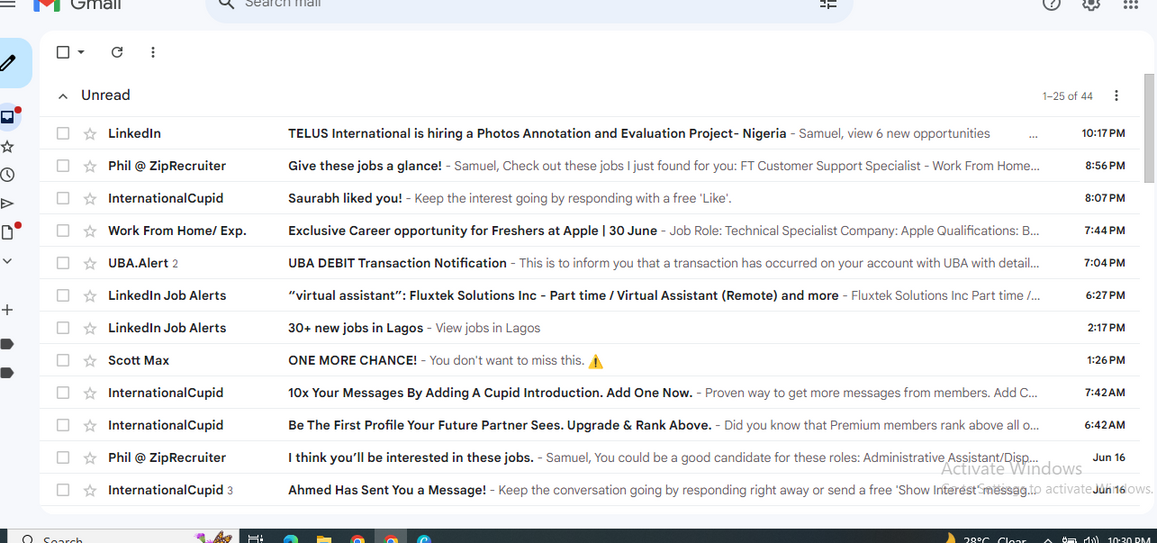Open Drafts via the sidebar document icon
1157x543 pixels.
tap(7, 232)
